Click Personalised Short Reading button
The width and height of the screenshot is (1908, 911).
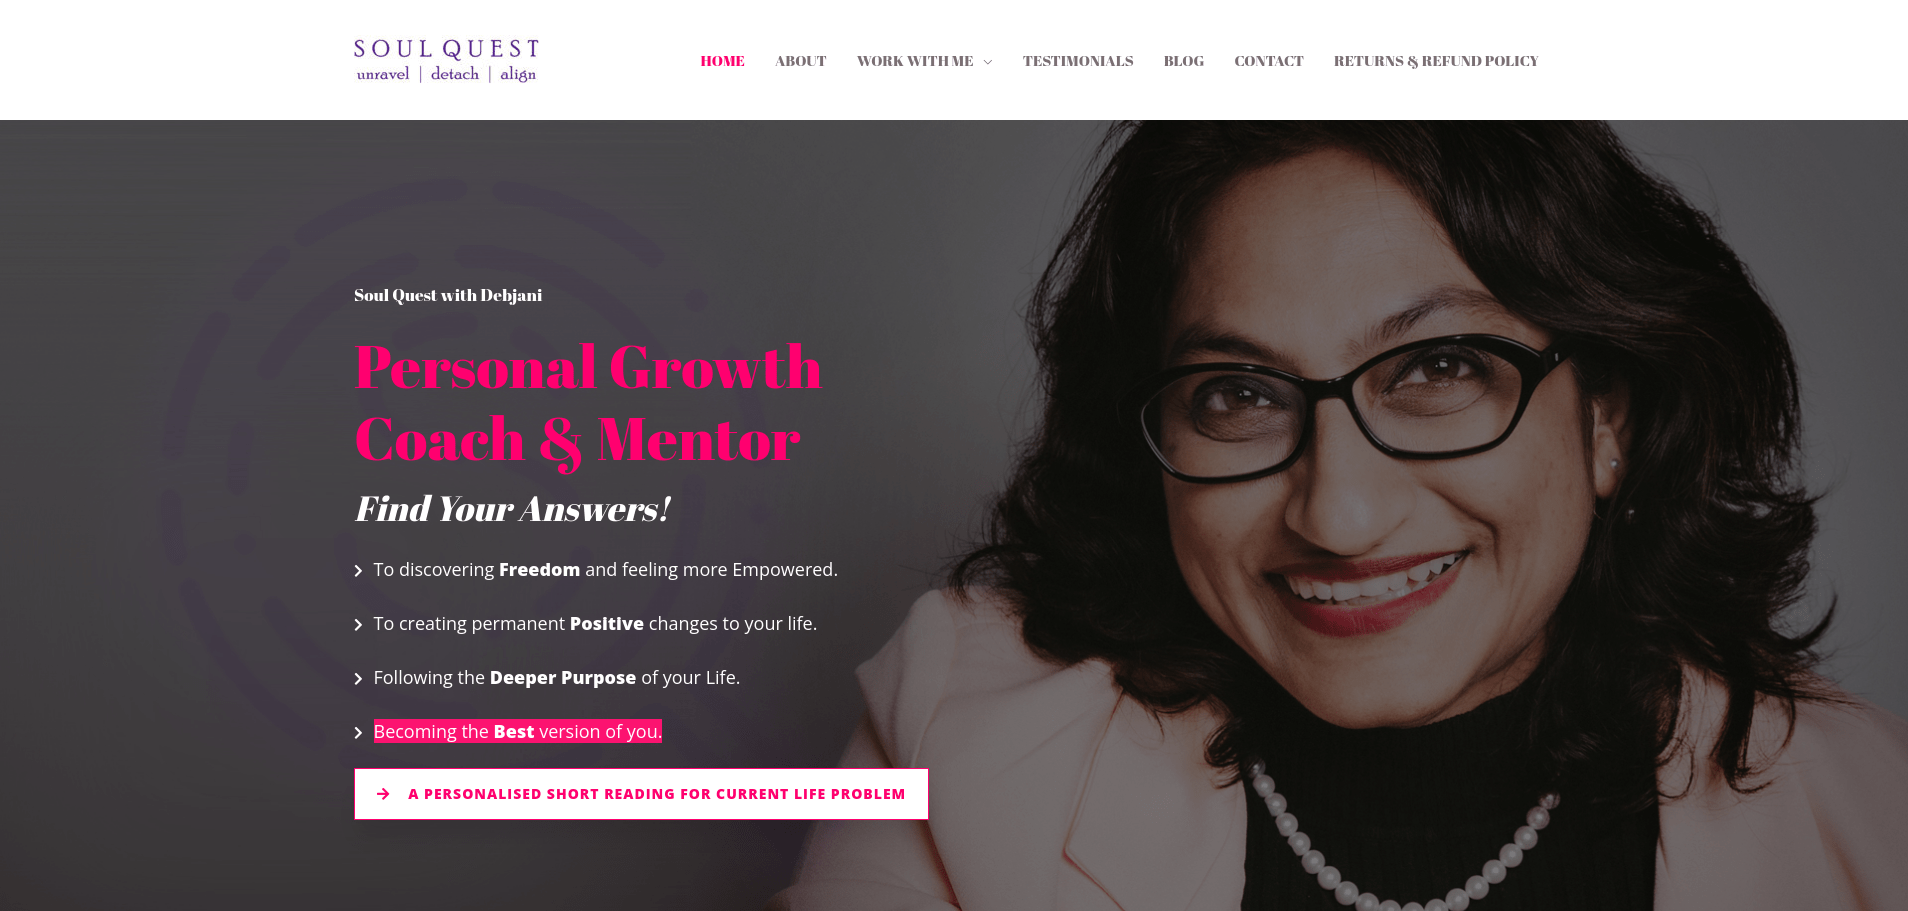coord(641,794)
